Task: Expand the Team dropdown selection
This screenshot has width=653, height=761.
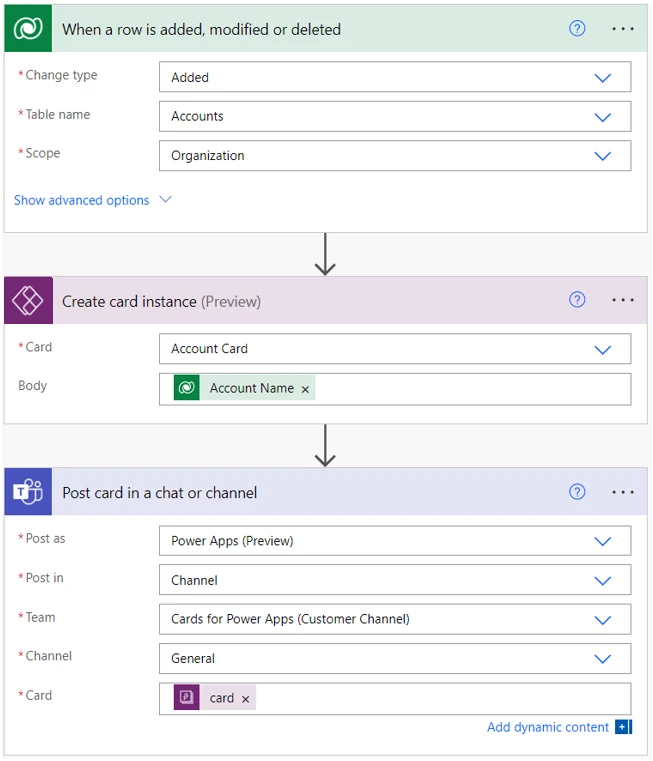Action: coord(602,620)
